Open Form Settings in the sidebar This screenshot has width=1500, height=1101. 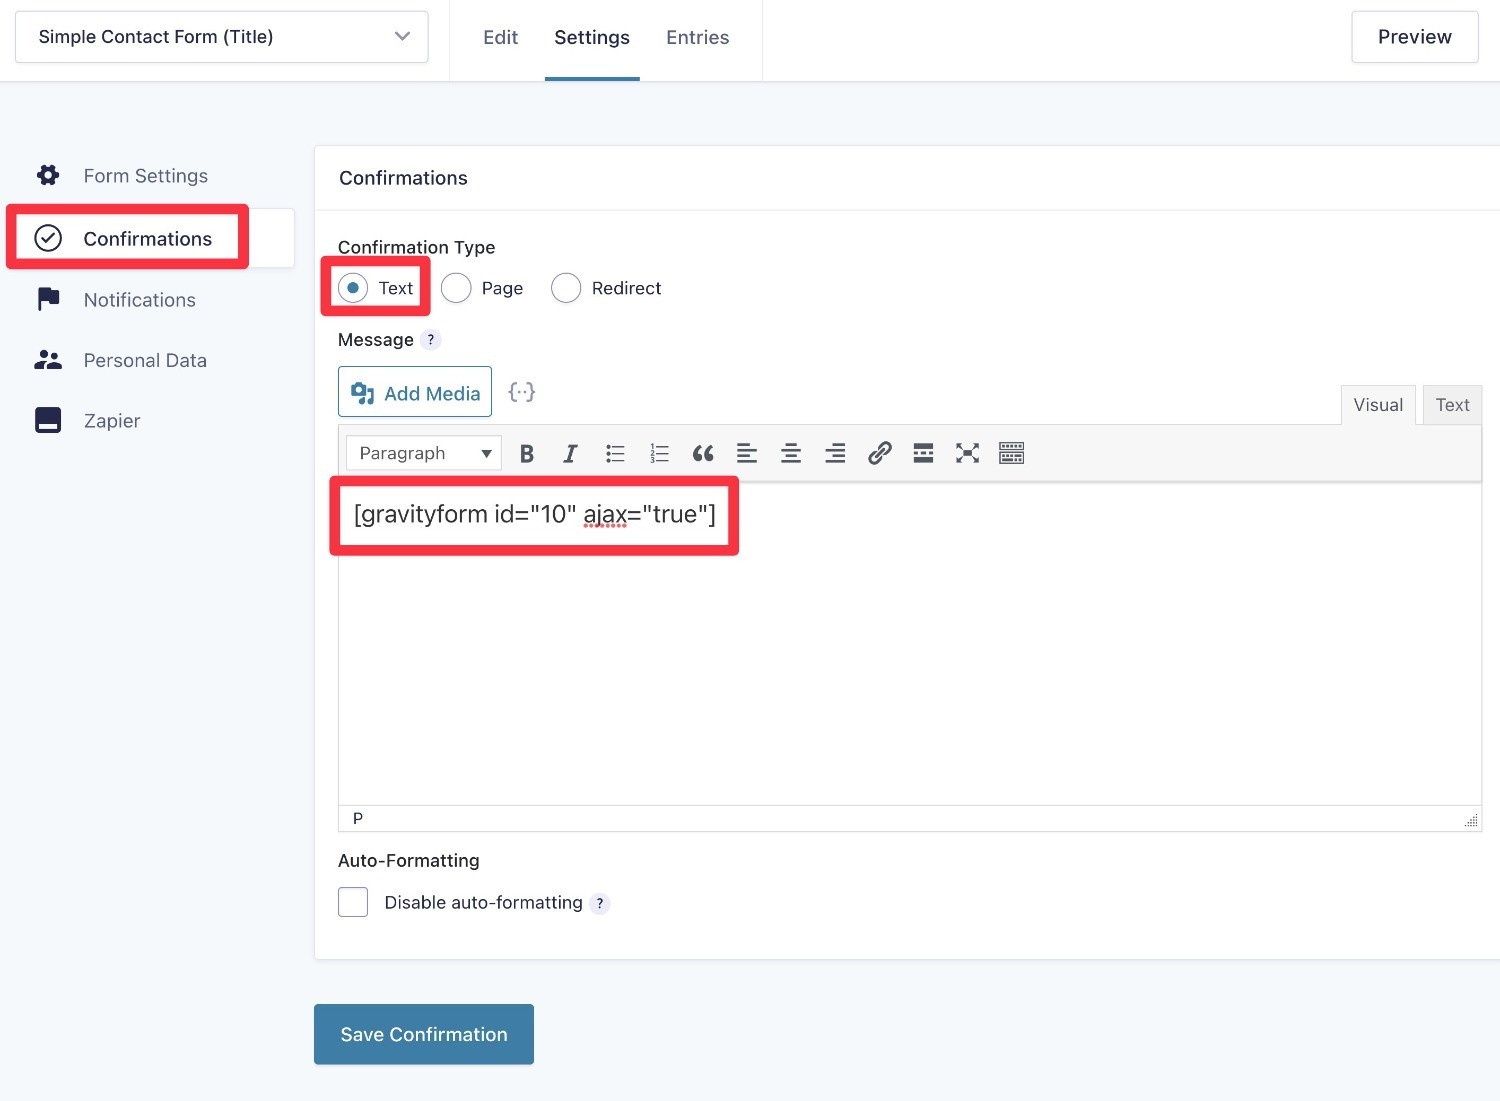pos(146,176)
